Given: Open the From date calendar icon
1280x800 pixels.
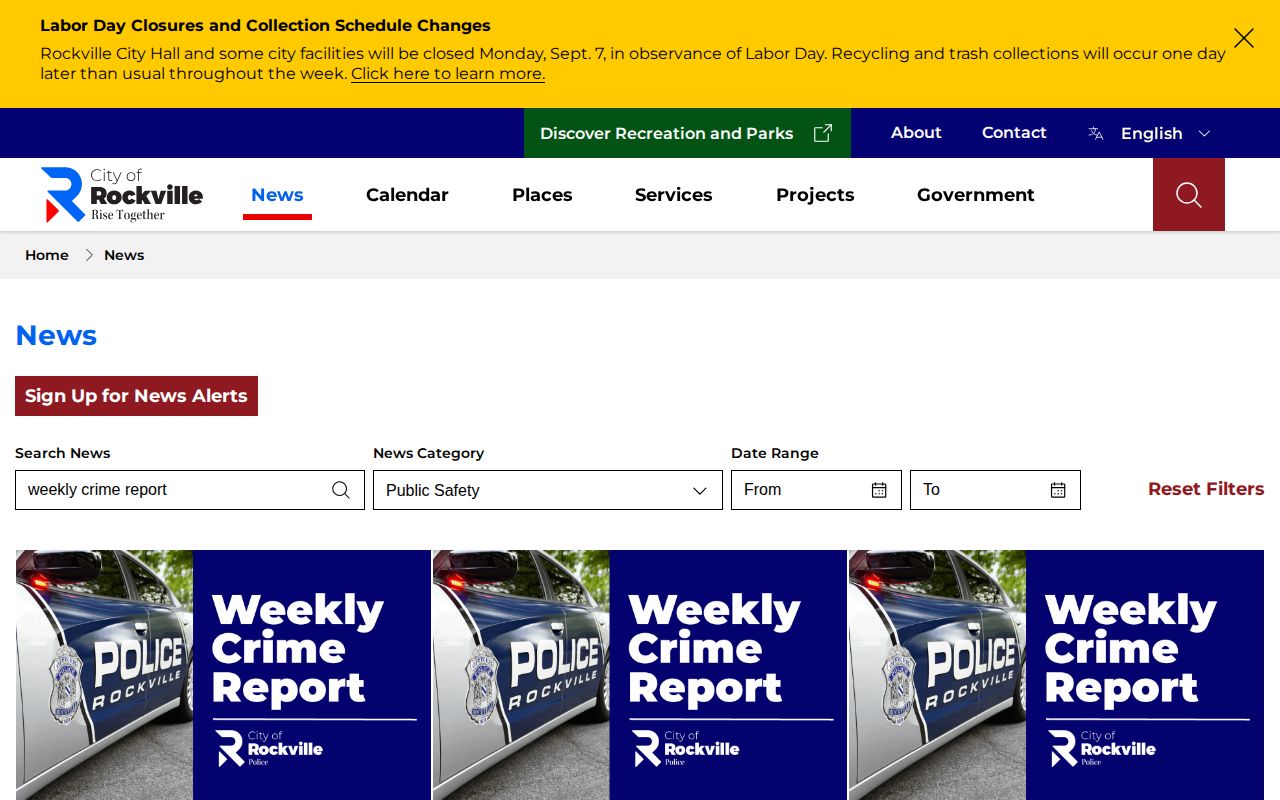Looking at the screenshot, I should coord(879,490).
